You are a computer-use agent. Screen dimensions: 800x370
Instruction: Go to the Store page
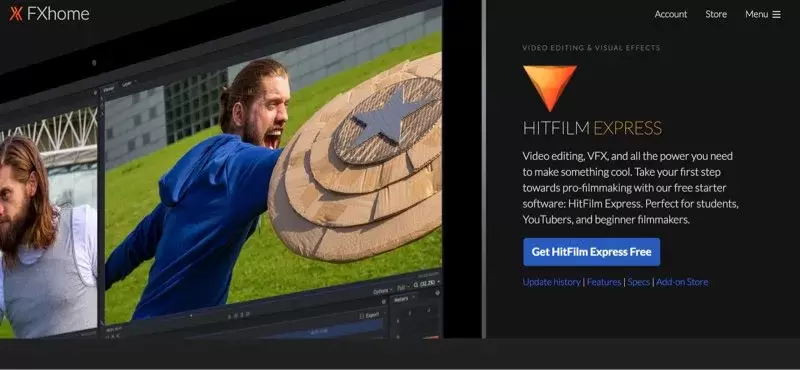pyautogui.click(x=716, y=14)
